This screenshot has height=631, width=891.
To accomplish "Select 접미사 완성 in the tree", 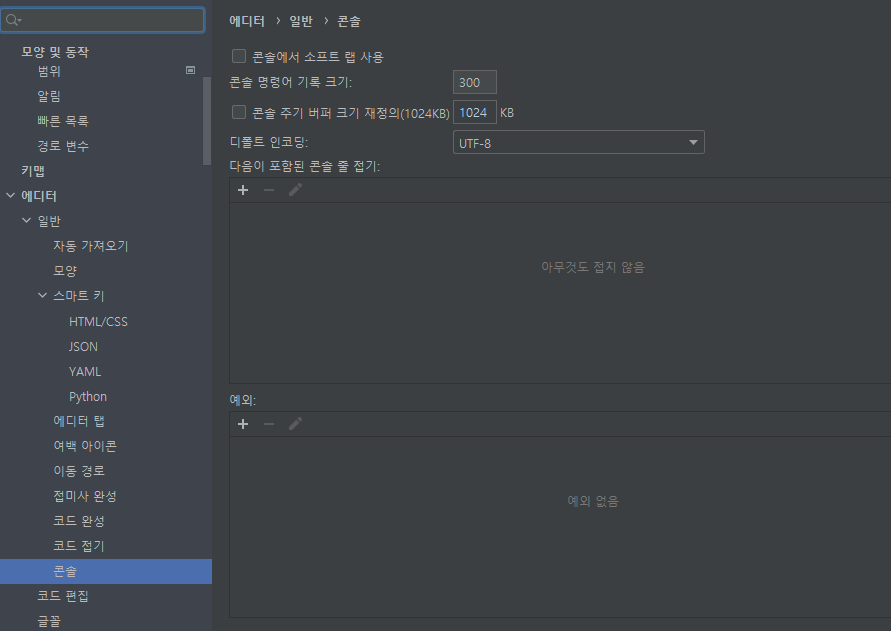I will (x=85, y=496).
